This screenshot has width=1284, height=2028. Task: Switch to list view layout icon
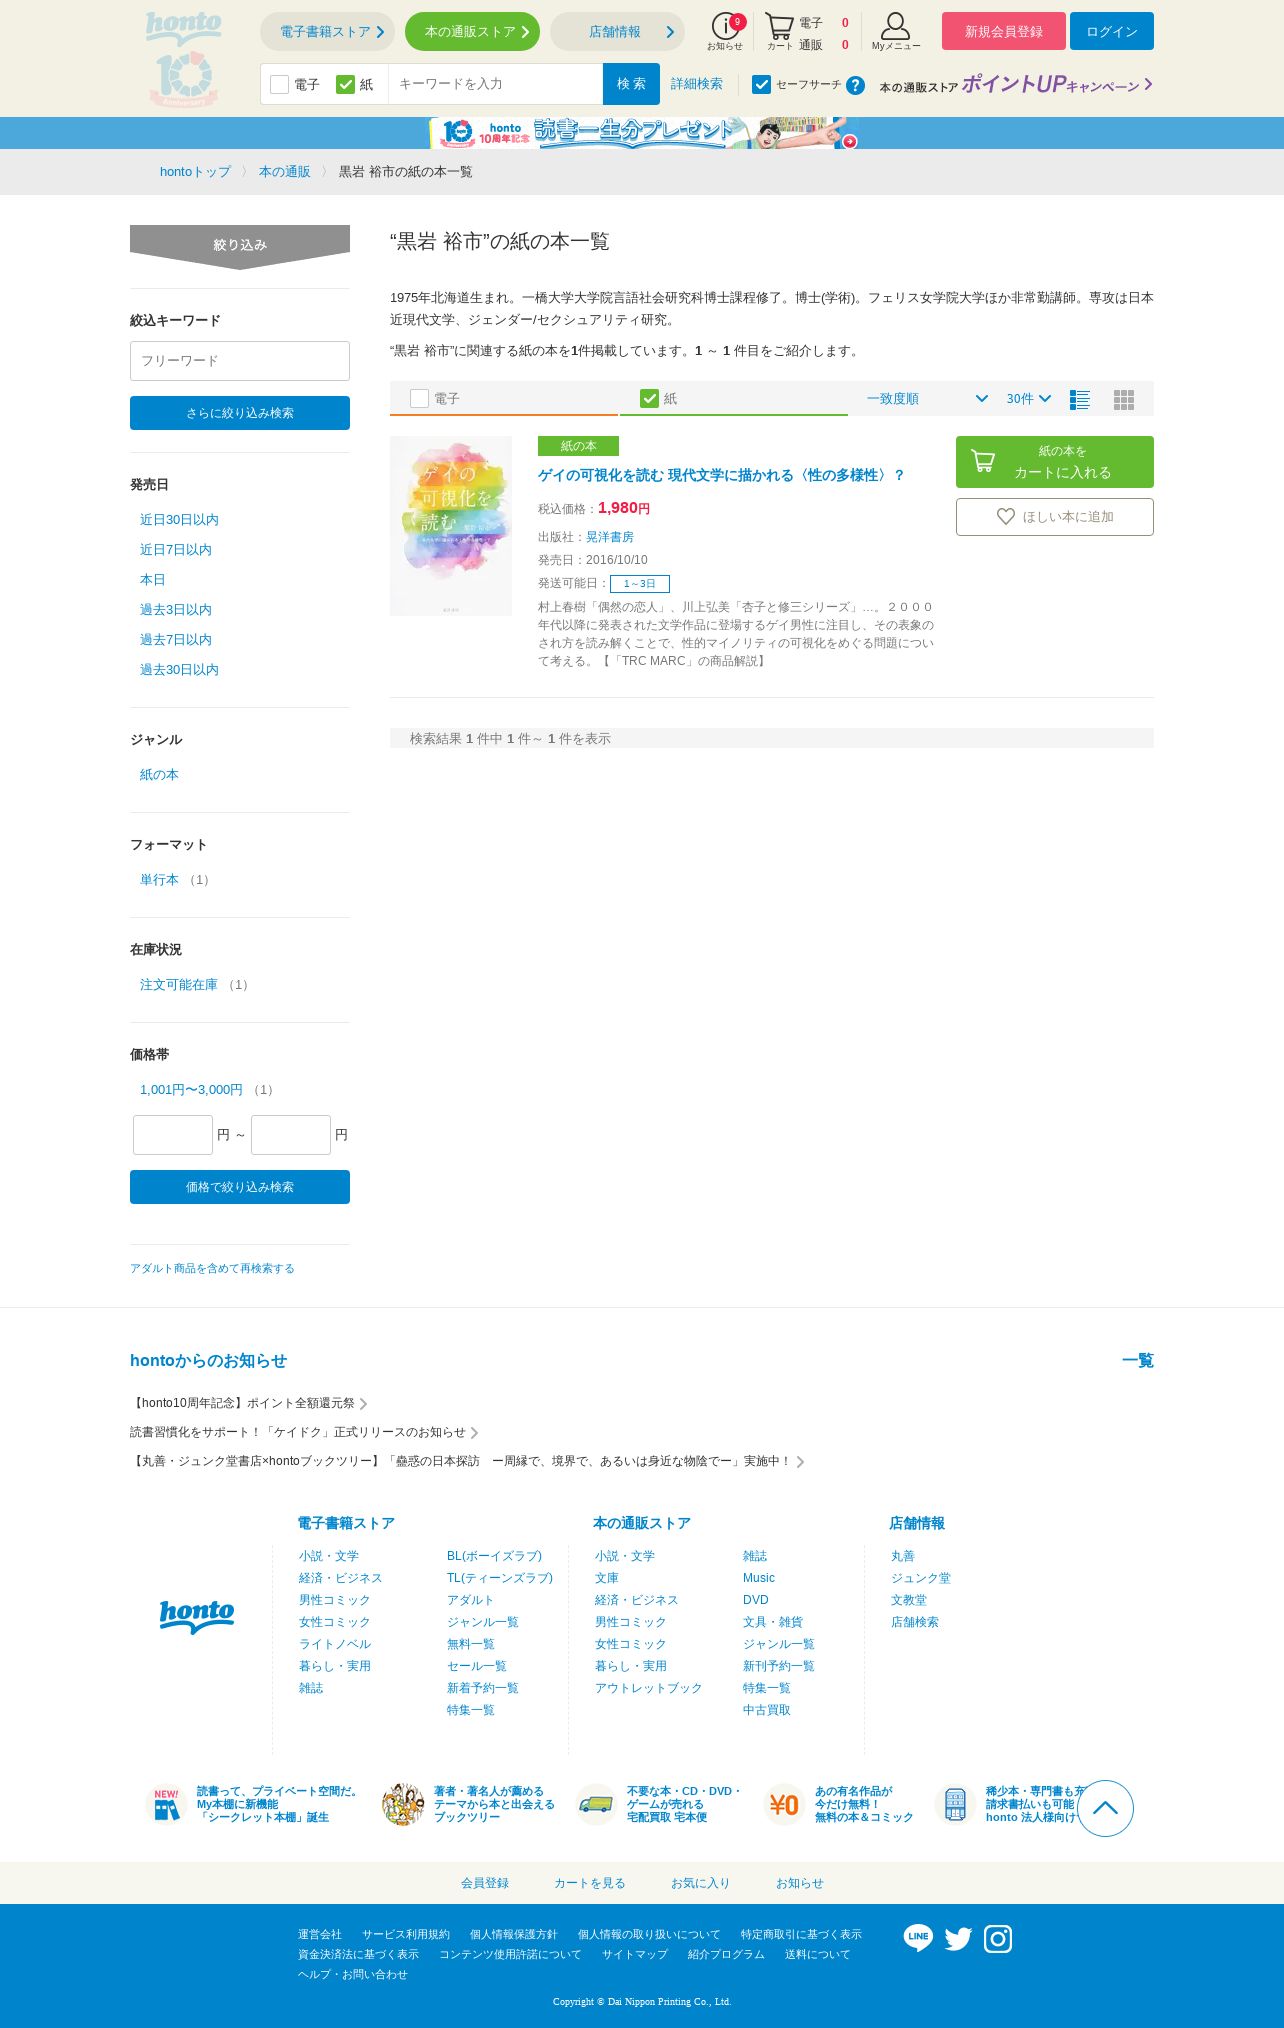(1080, 399)
